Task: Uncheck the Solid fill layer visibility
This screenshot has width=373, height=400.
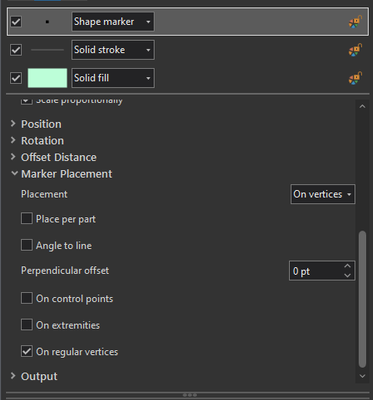Action: click(x=16, y=78)
